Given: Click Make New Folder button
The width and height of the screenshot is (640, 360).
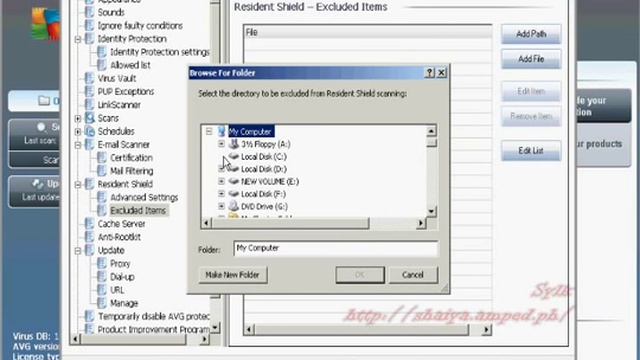Looking at the screenshot, I should click(x=233, y=275).
